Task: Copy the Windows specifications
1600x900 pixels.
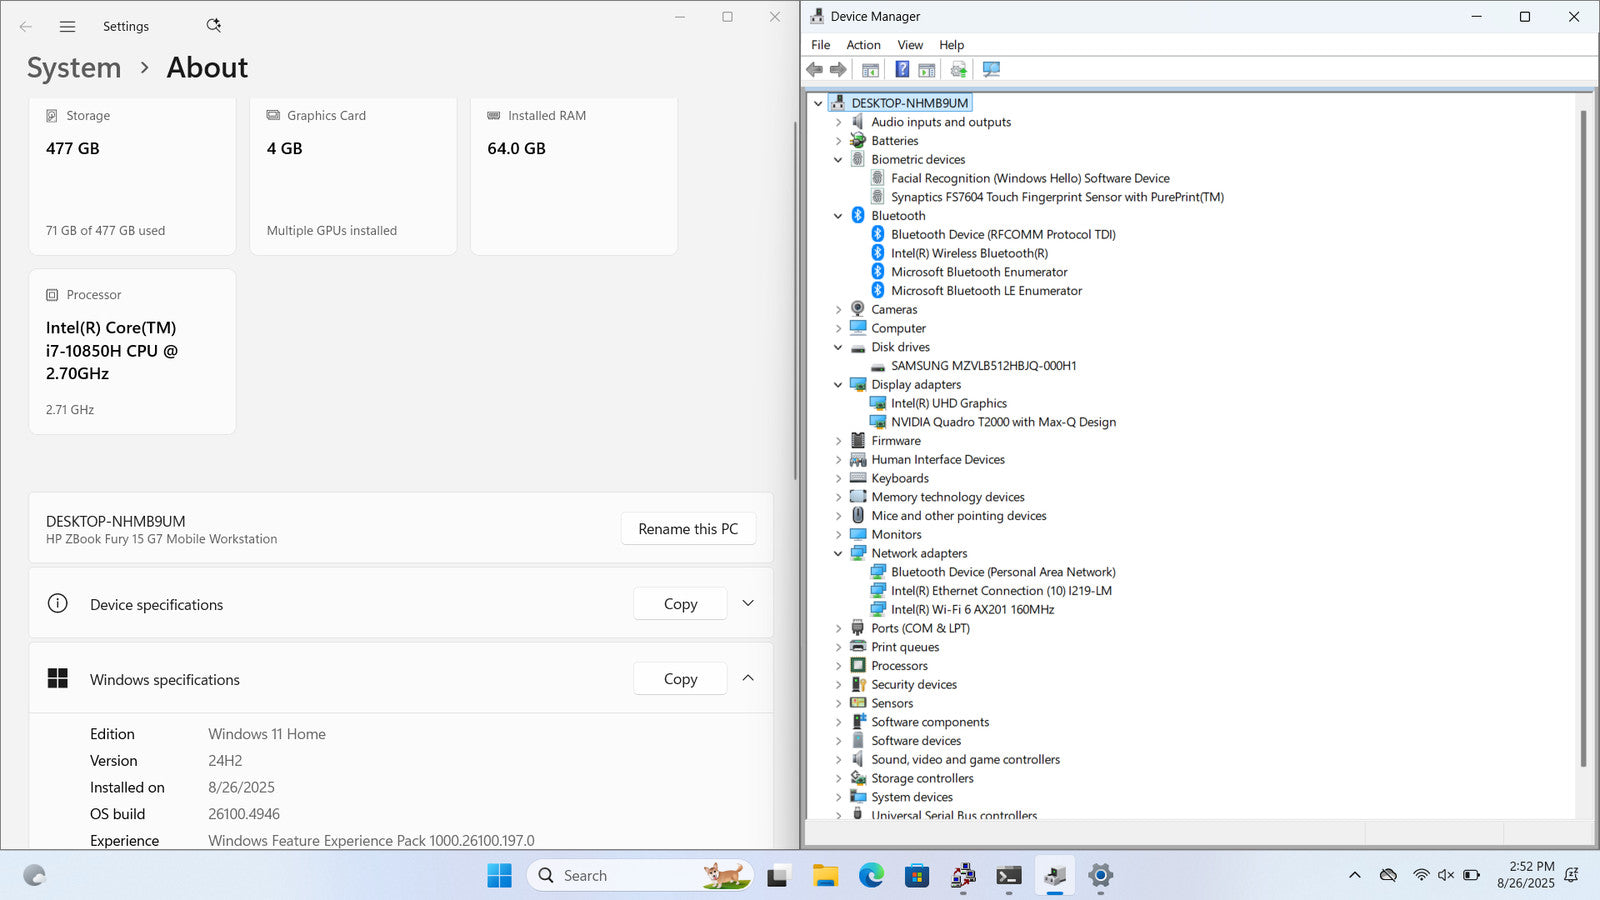Action: pyautogui.click(x=680, y=679)
